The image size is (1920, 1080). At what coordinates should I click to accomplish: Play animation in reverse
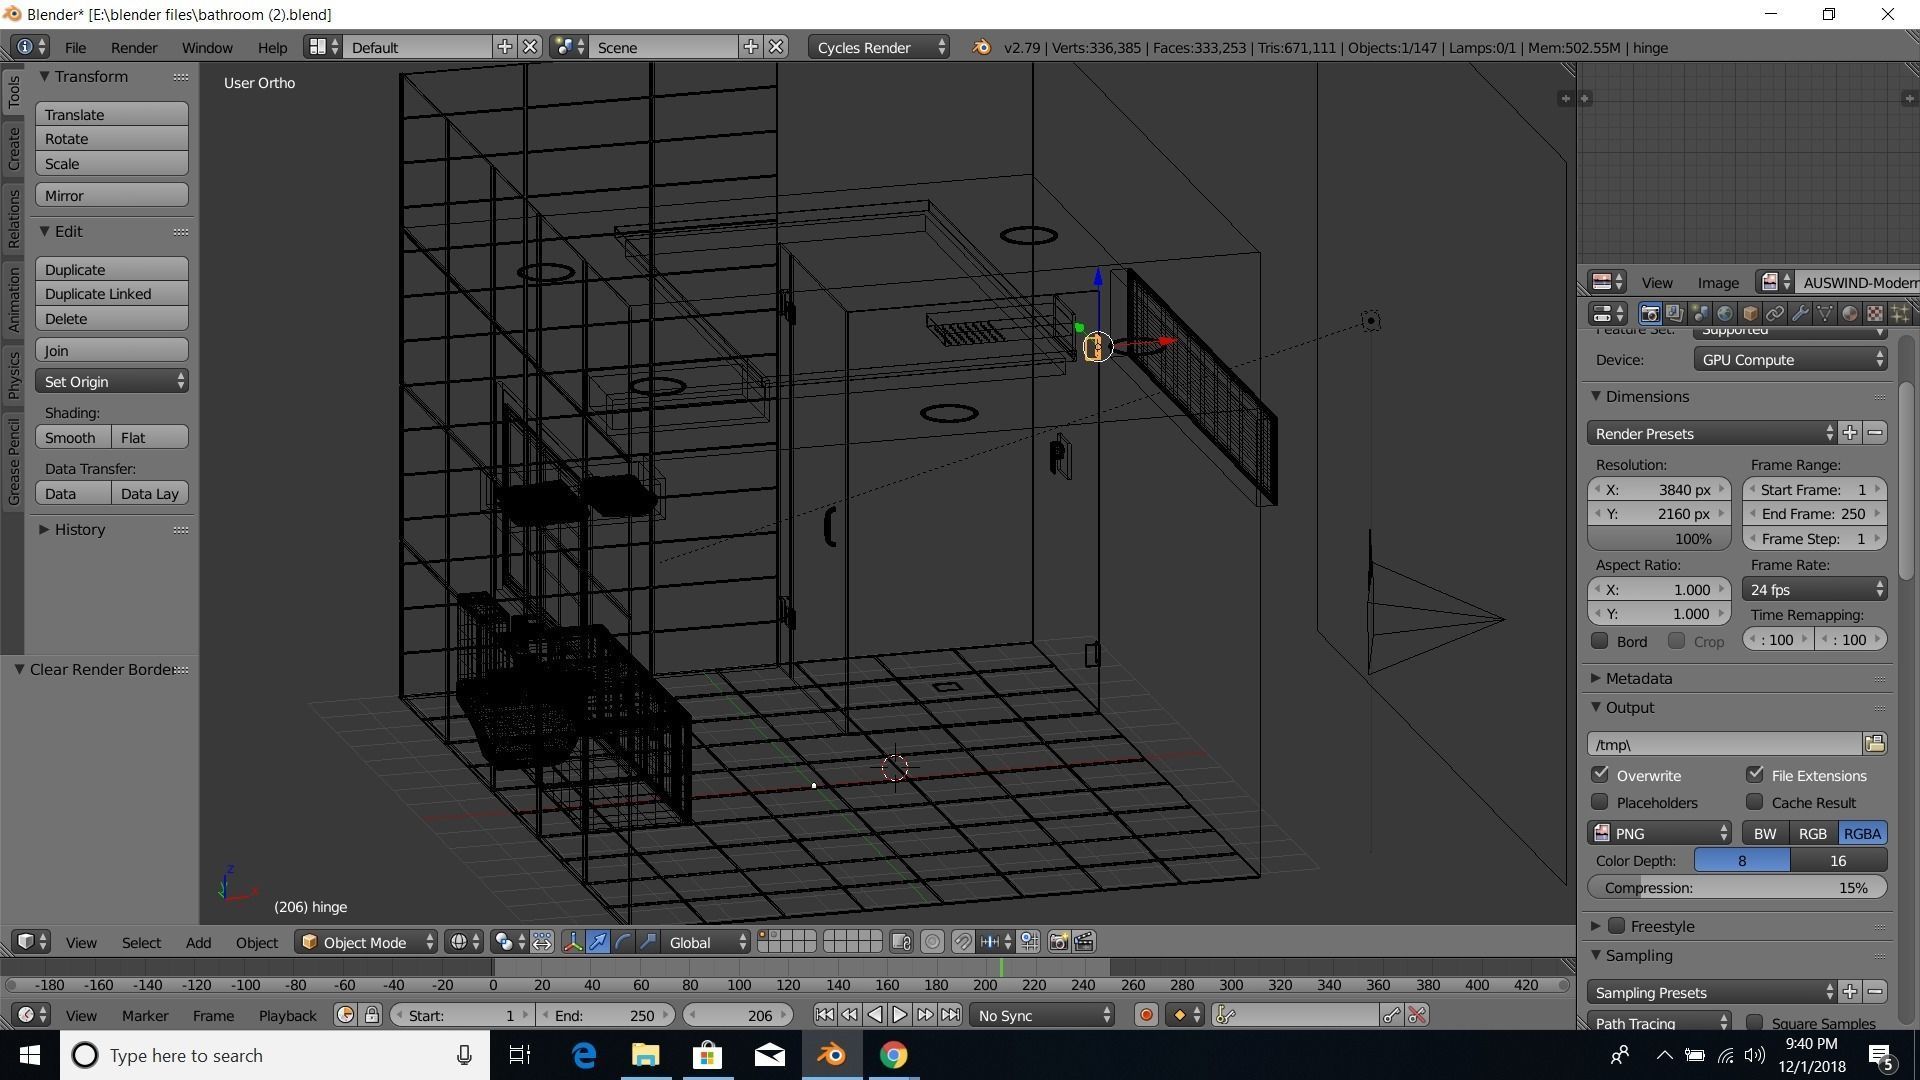point(874,1015)
